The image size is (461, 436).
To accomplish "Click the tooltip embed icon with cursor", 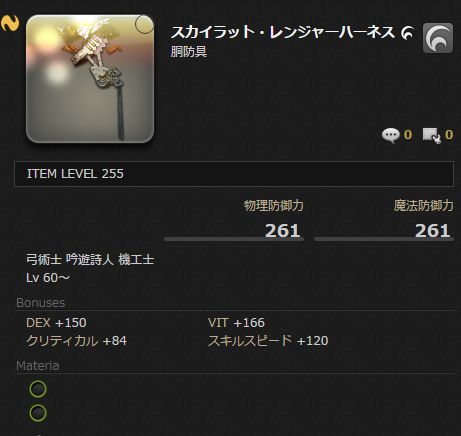I will click(x=432, y=135).
